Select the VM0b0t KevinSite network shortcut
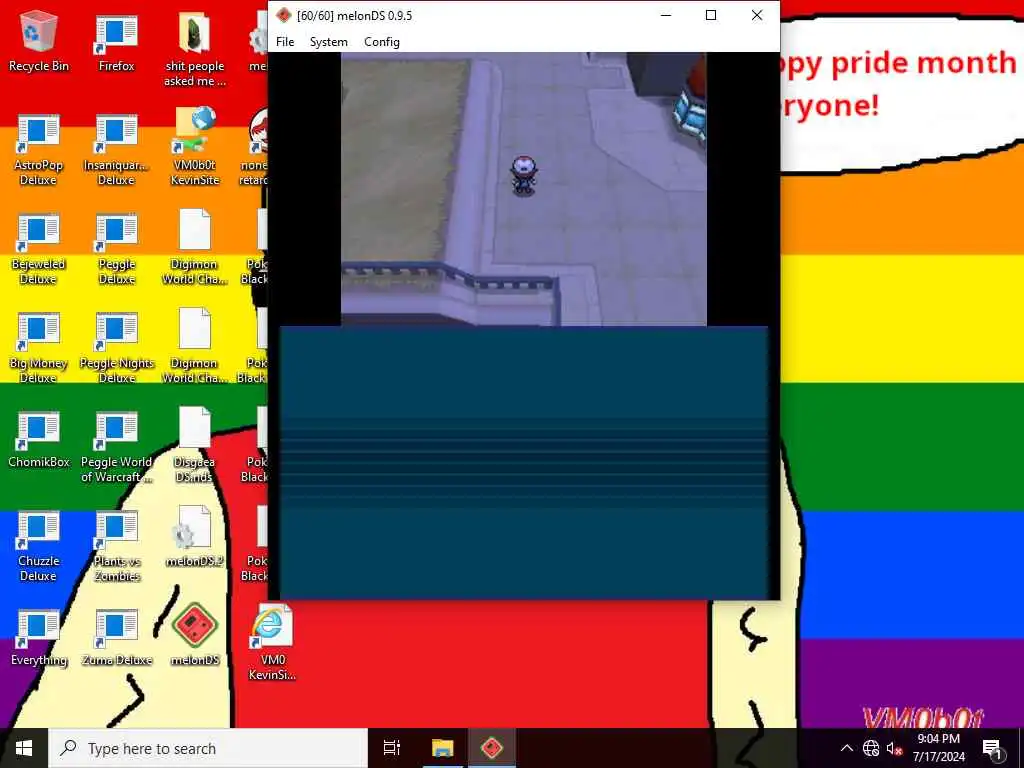1024x768 pixels. click(195, 147)
